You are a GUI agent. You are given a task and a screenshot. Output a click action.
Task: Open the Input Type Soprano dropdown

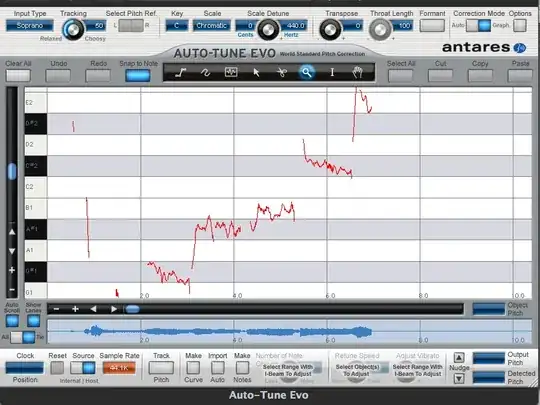click(x=30, y=25)
